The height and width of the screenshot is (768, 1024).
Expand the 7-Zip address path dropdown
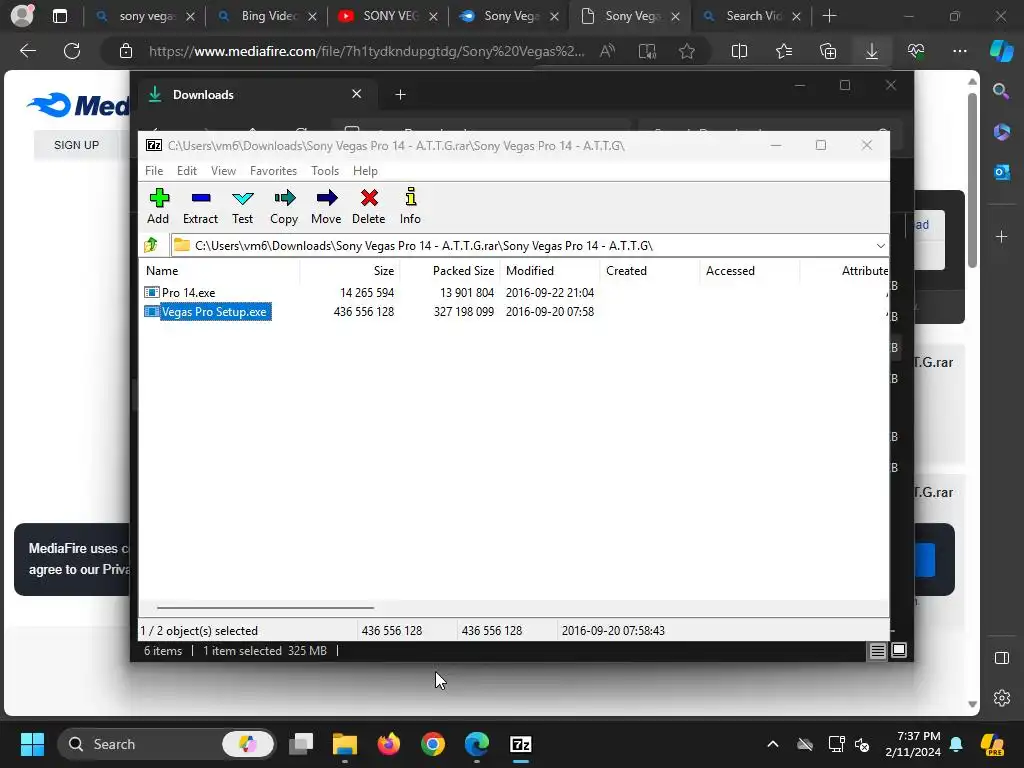pos(880,246)
